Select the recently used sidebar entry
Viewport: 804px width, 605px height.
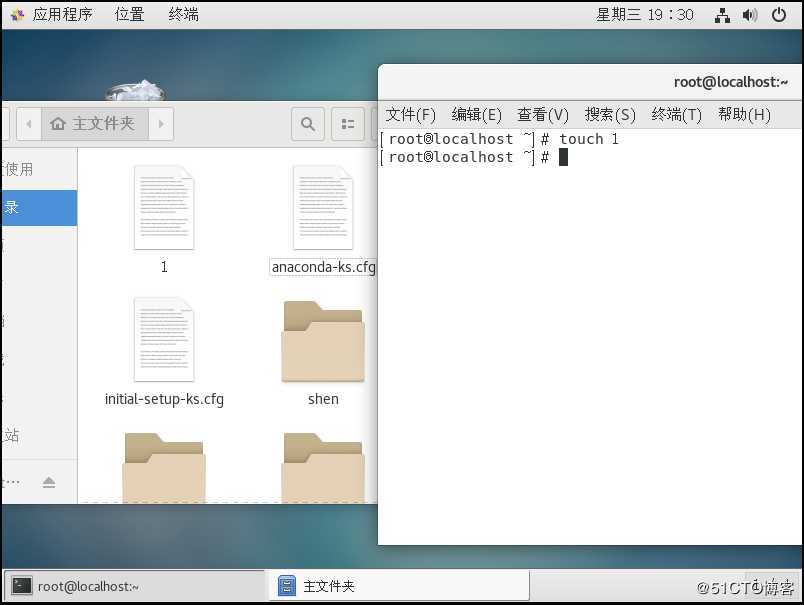pos(39,169)
